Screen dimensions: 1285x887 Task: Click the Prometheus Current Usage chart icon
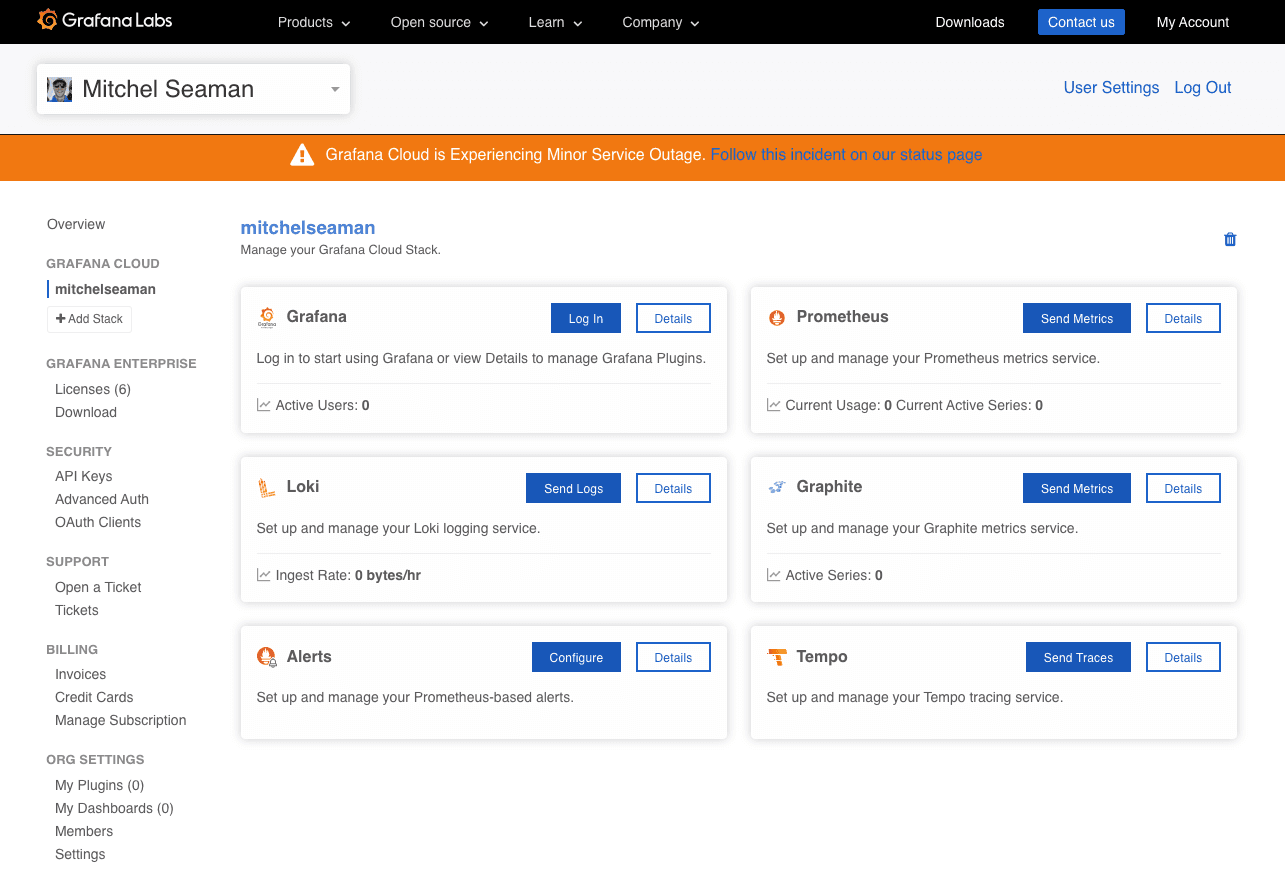pos(774,405)
